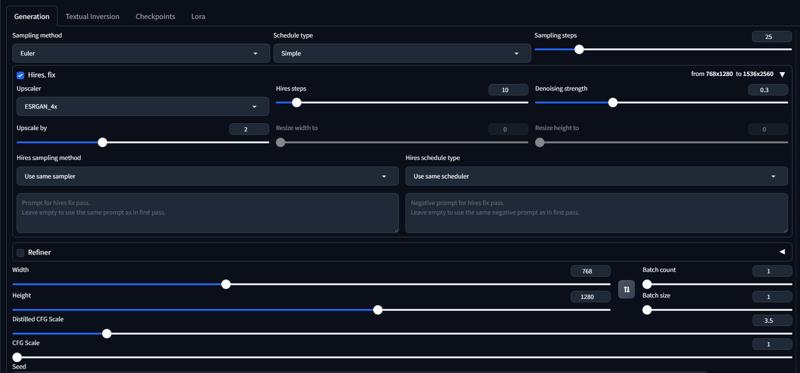Open the Hires sampling method dropdown

point(208,176)
